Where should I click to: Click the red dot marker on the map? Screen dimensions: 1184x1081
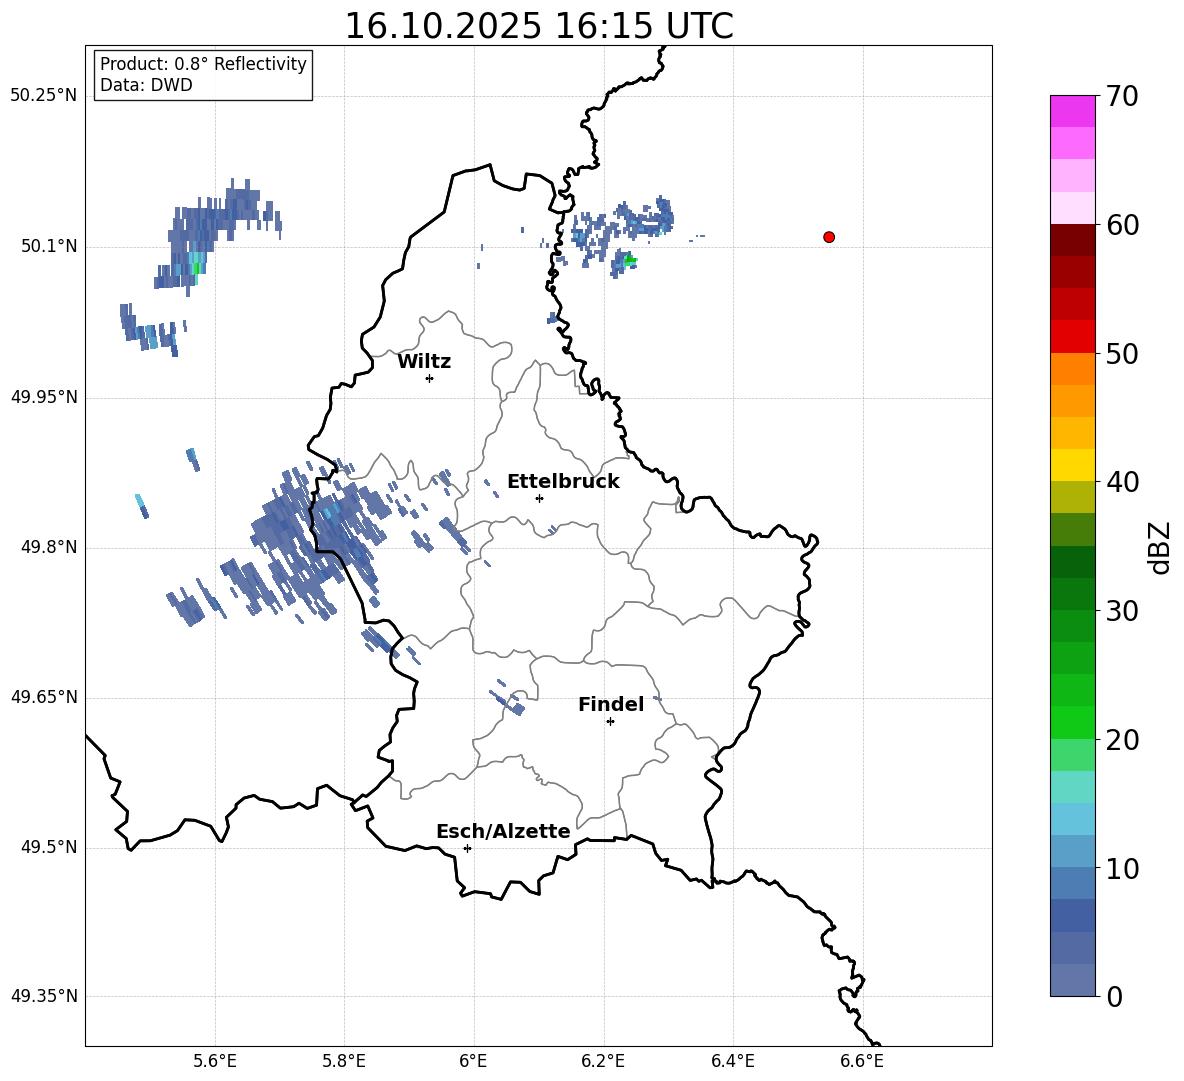click(x=829, y=237)
